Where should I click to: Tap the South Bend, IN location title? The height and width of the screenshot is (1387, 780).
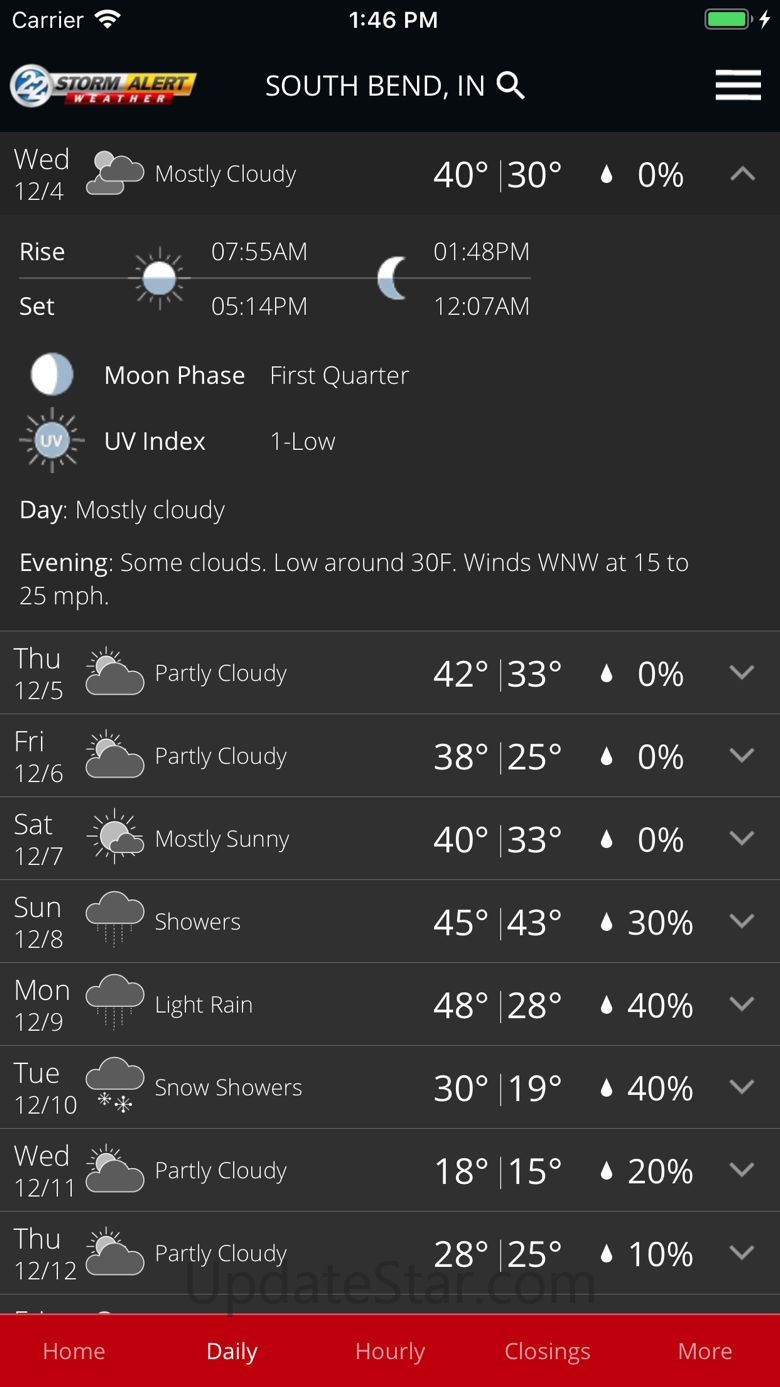point(375,86)
